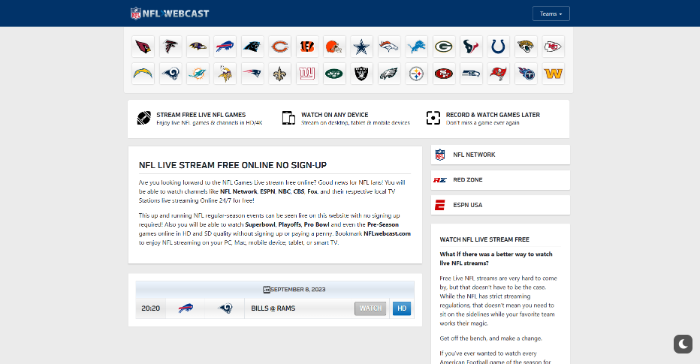Screen dimensions: 700x364
Task: Click the Bills logo in the game row
Action: (x=186, y=308)
